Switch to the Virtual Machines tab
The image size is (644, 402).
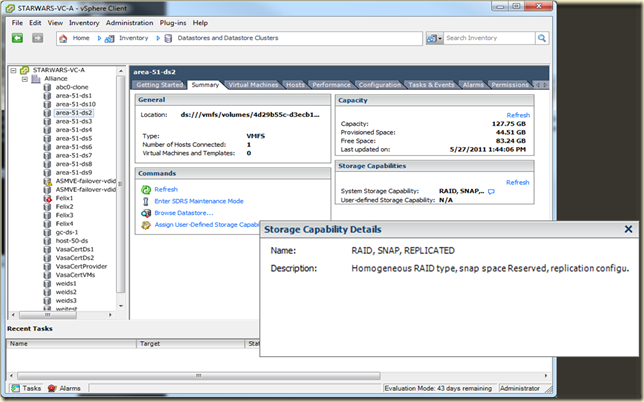tap(253, 85)
